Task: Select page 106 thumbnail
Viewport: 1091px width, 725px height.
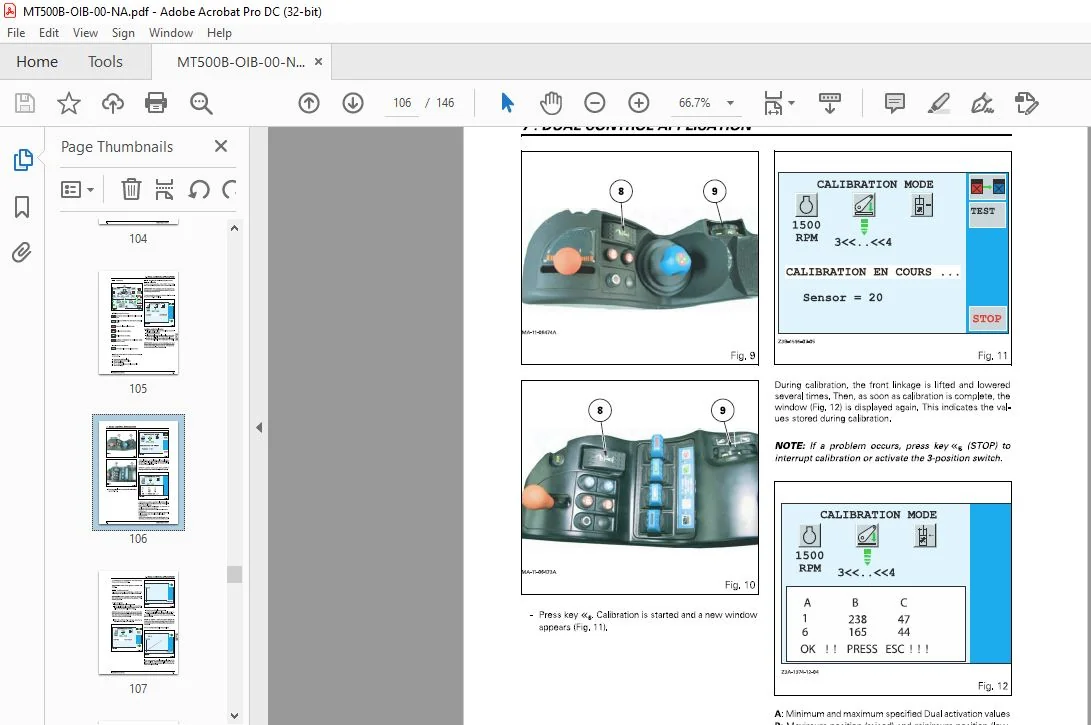Action: (138, 472)
